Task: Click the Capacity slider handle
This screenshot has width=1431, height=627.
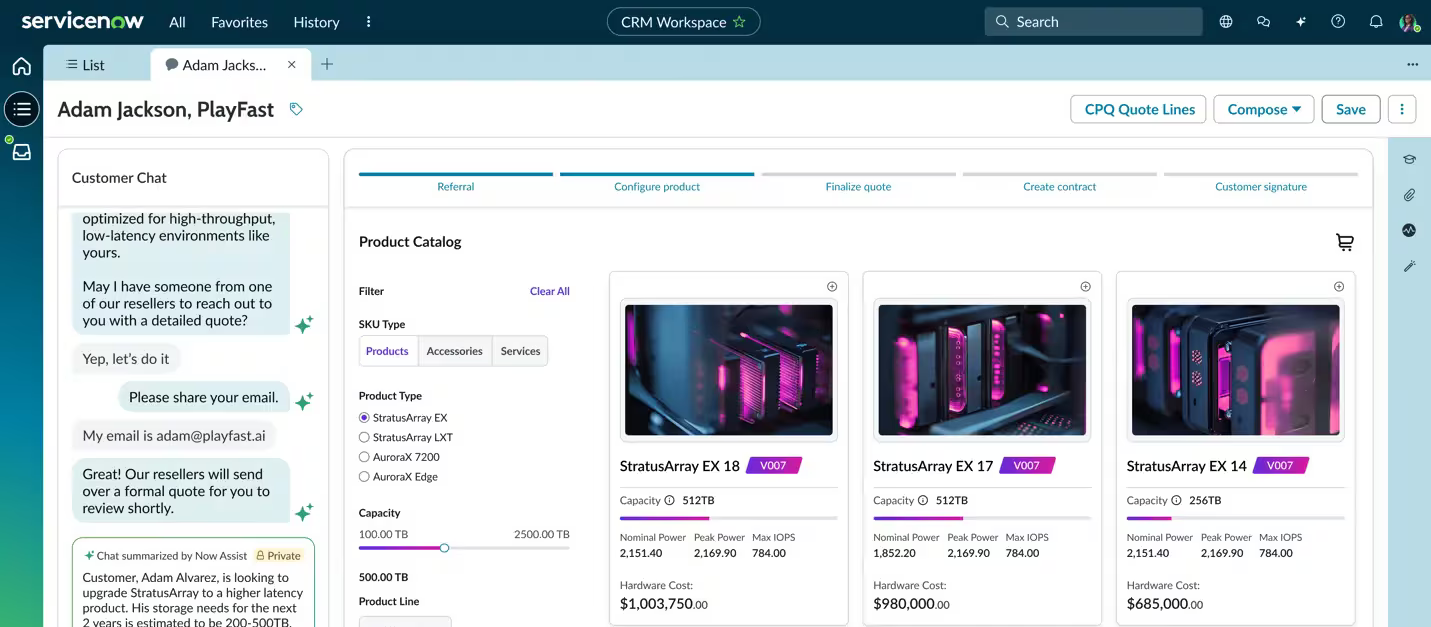Action: point(444,548)
